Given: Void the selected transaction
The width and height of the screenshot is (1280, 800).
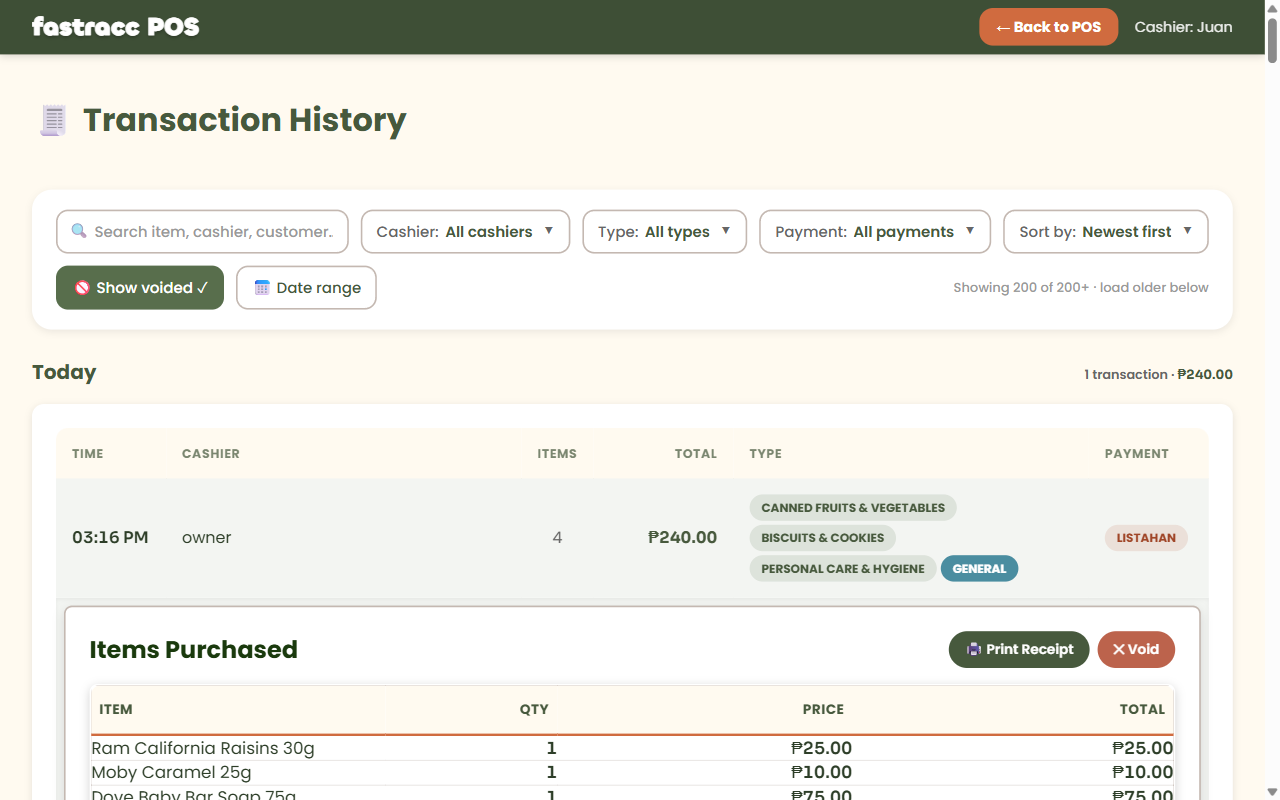Looking at the screenshot, I should click(x=1136, y=649).
